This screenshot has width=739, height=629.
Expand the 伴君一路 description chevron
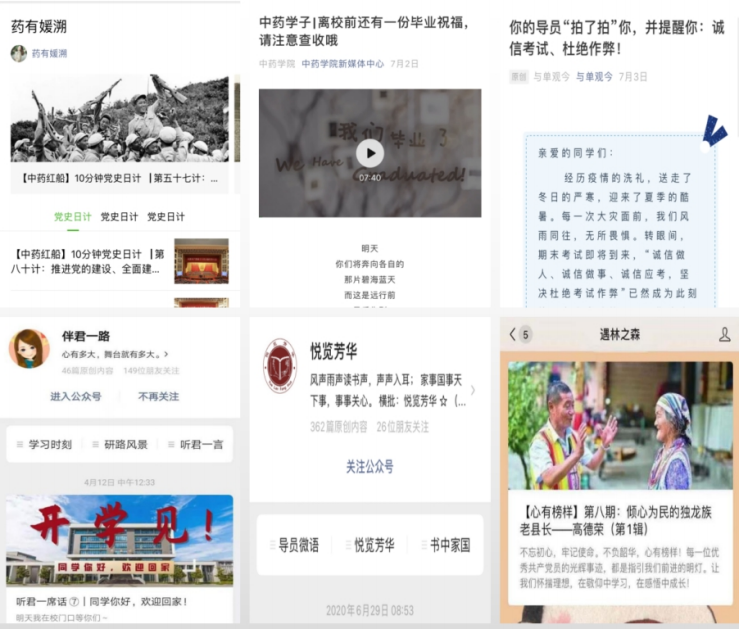coord(166,354)
